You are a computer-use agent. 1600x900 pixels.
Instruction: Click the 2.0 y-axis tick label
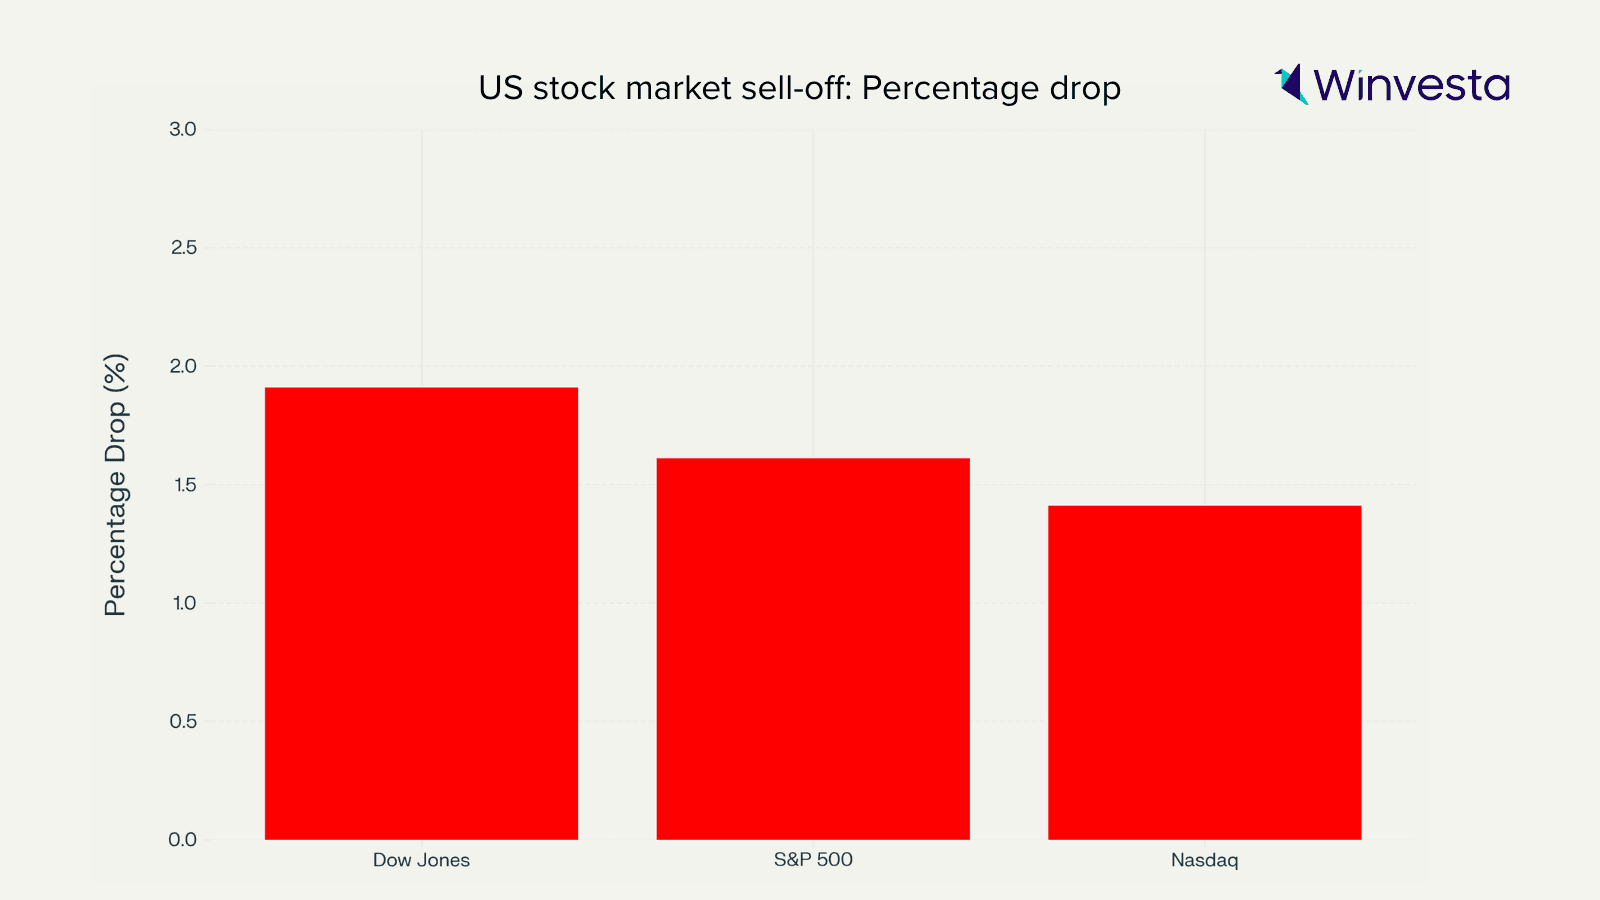tap(183, 366)
